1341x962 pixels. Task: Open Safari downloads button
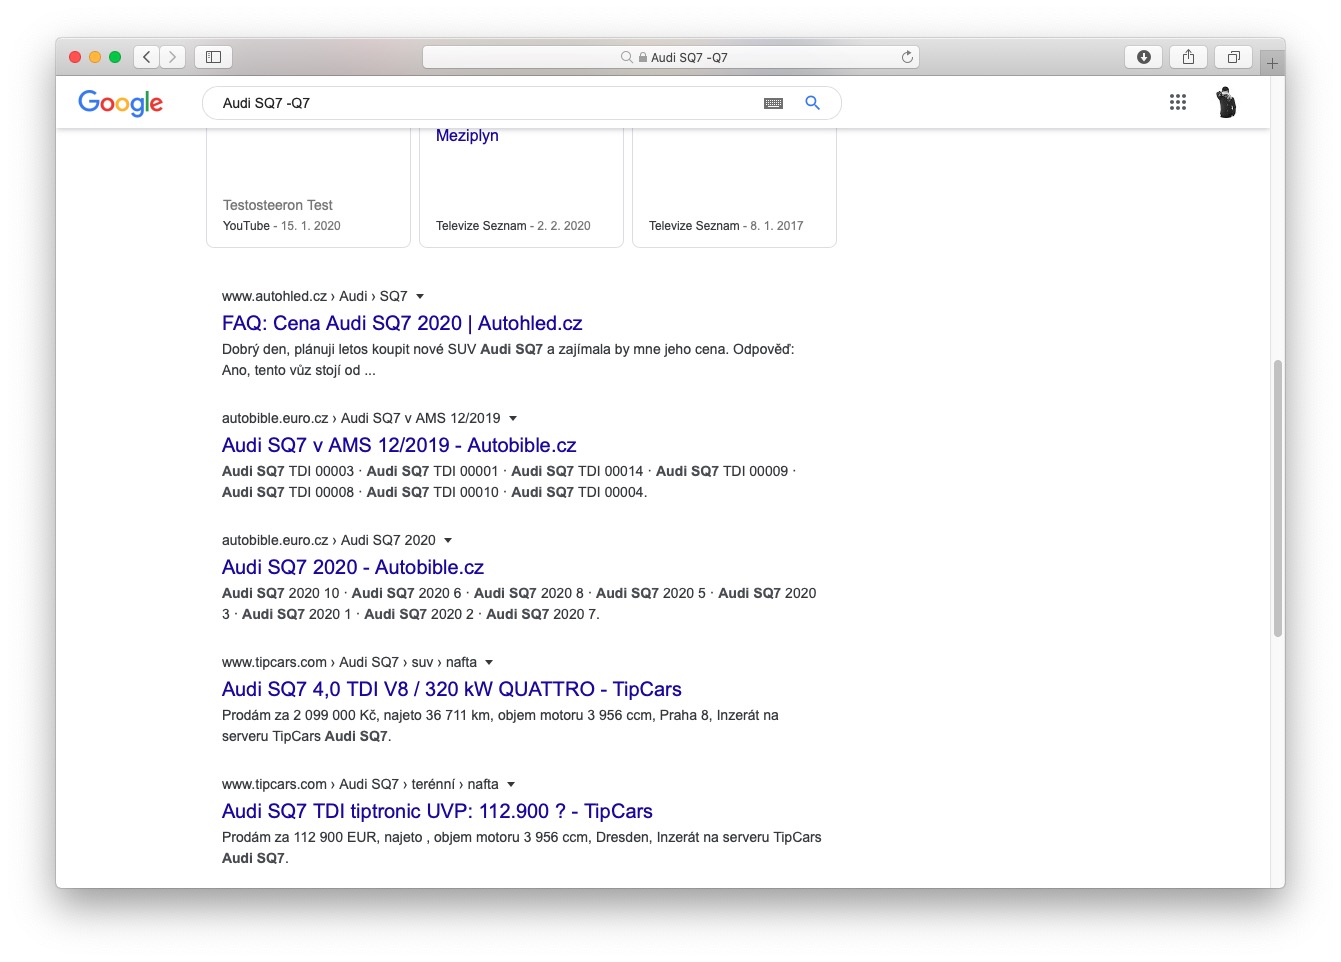coord(1144,57)
